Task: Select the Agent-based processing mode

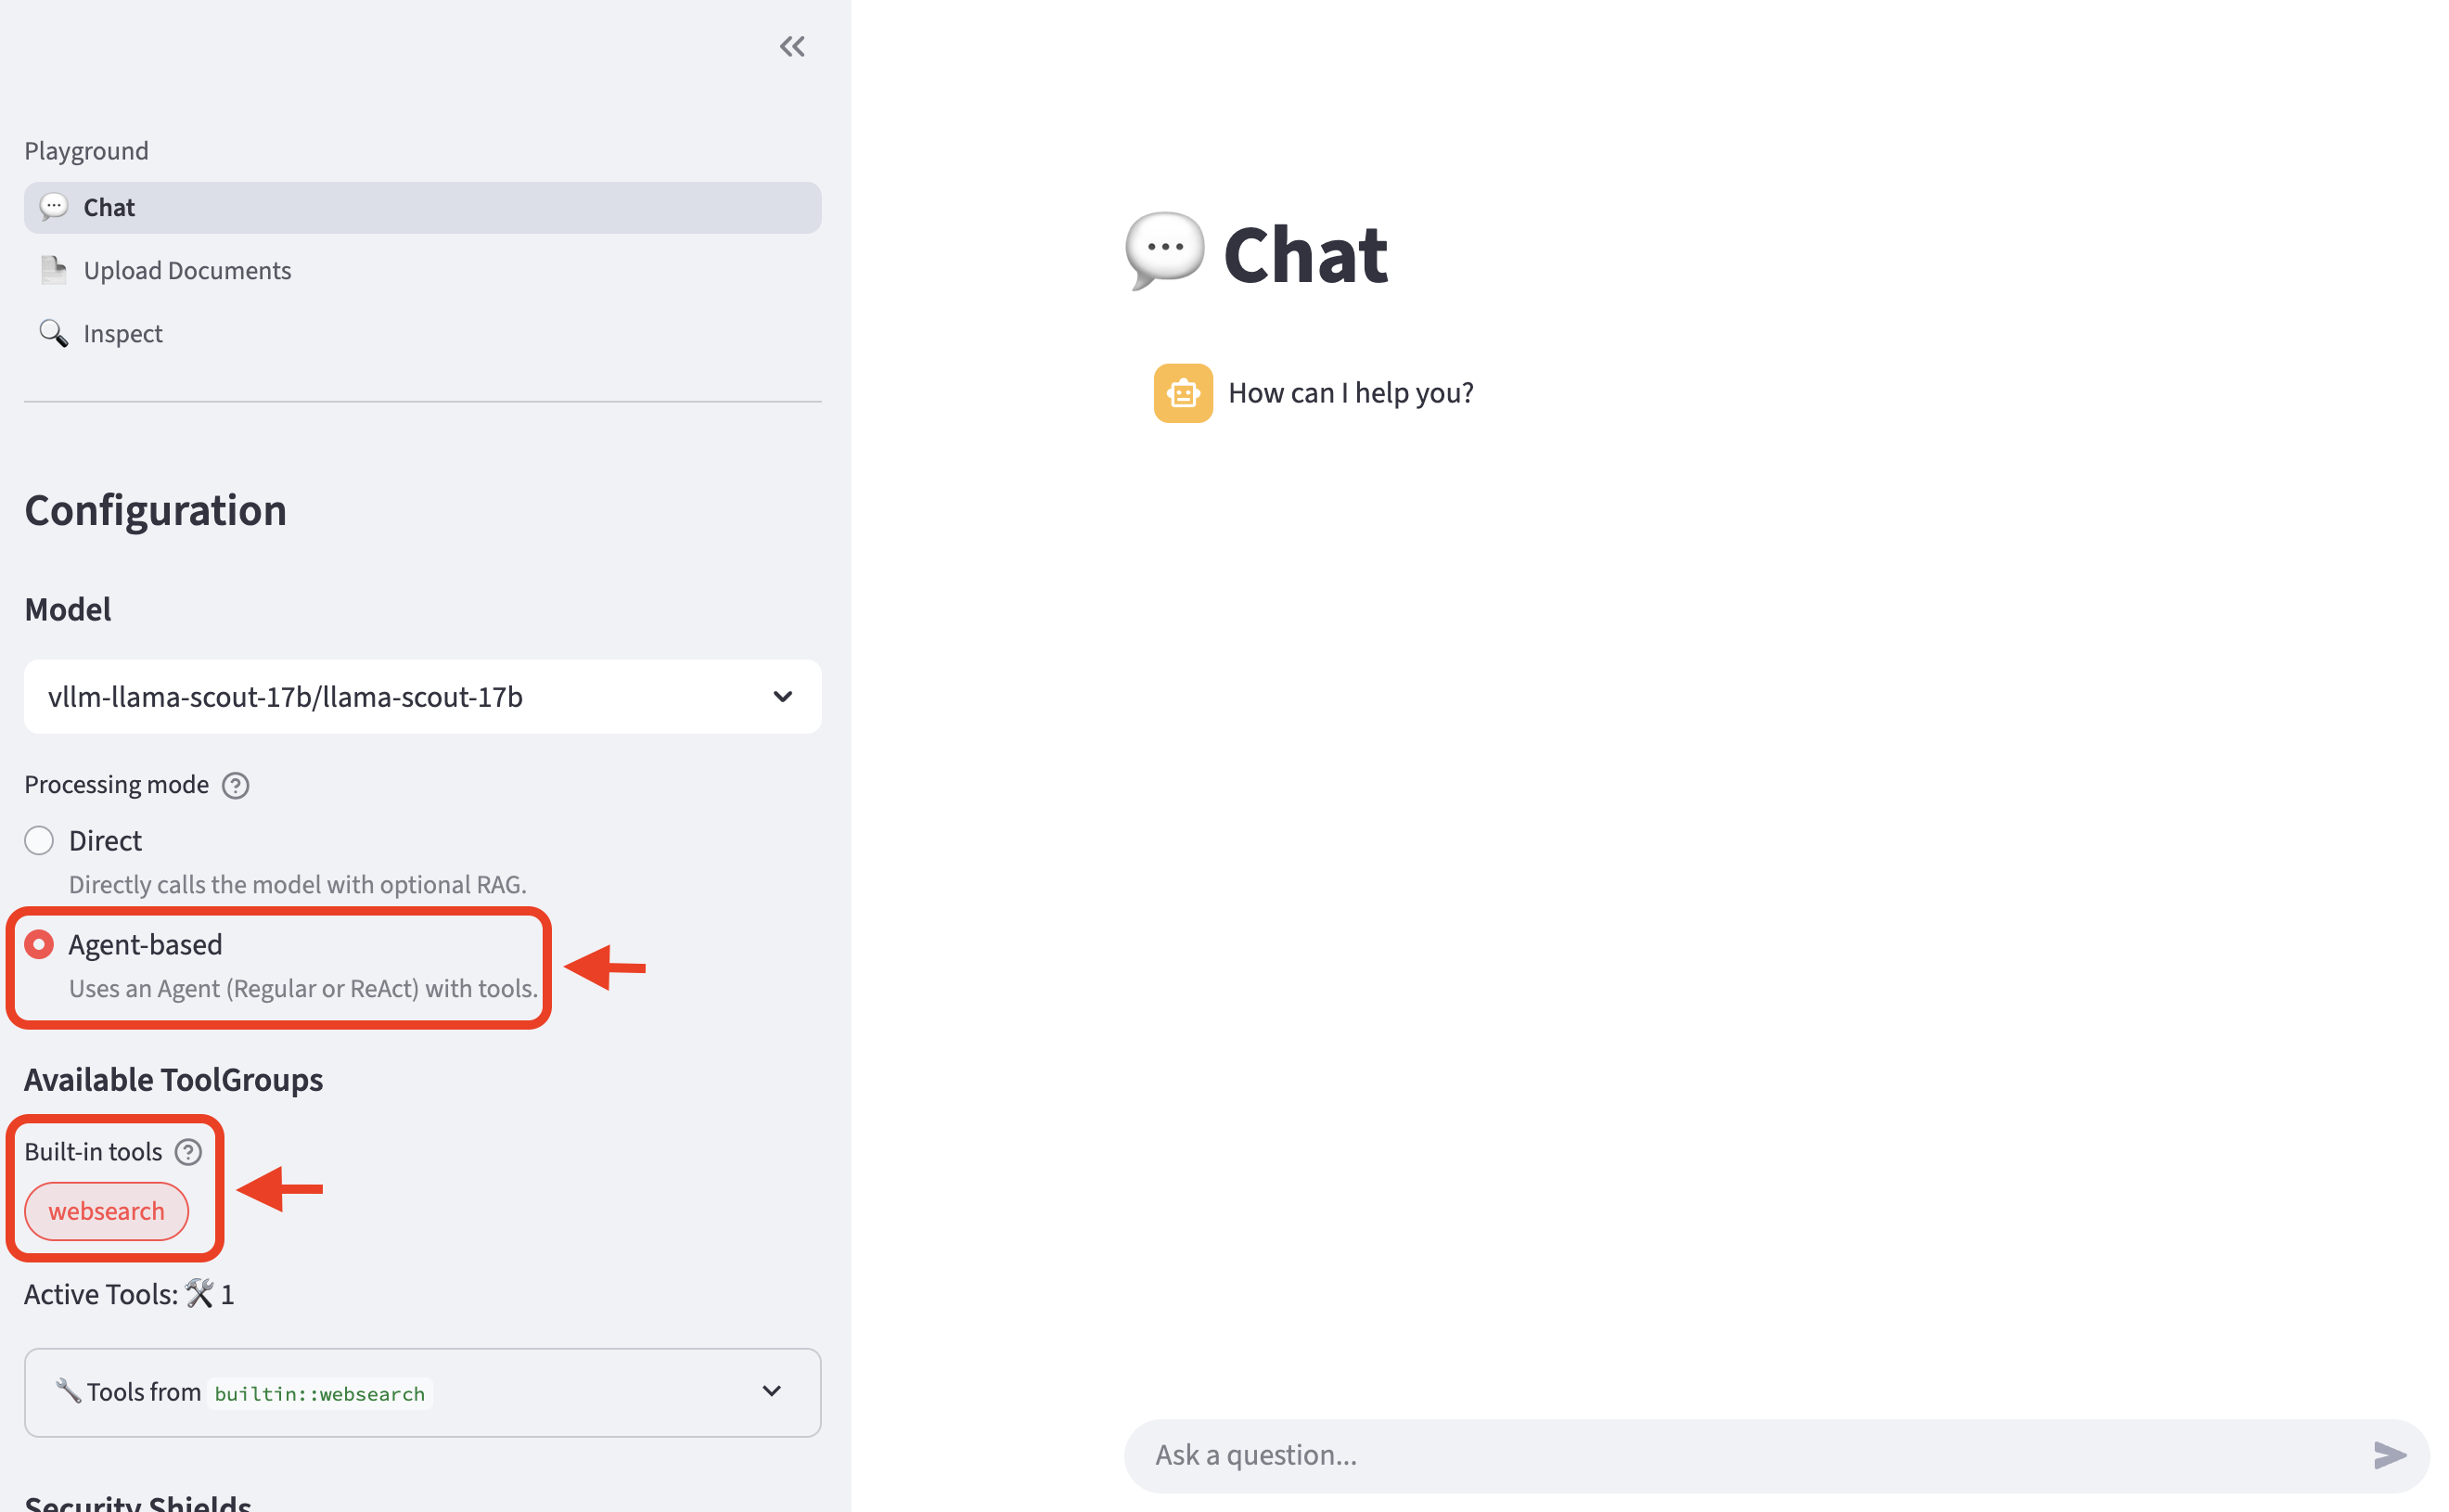Action: click(38, 943)
